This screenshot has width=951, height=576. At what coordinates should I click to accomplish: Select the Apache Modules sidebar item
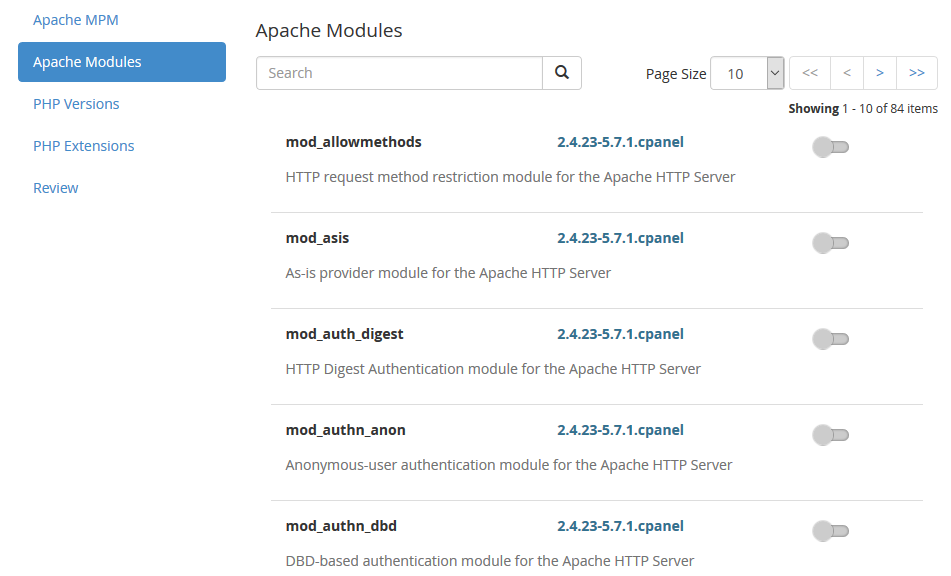click(x=122, y=62)
